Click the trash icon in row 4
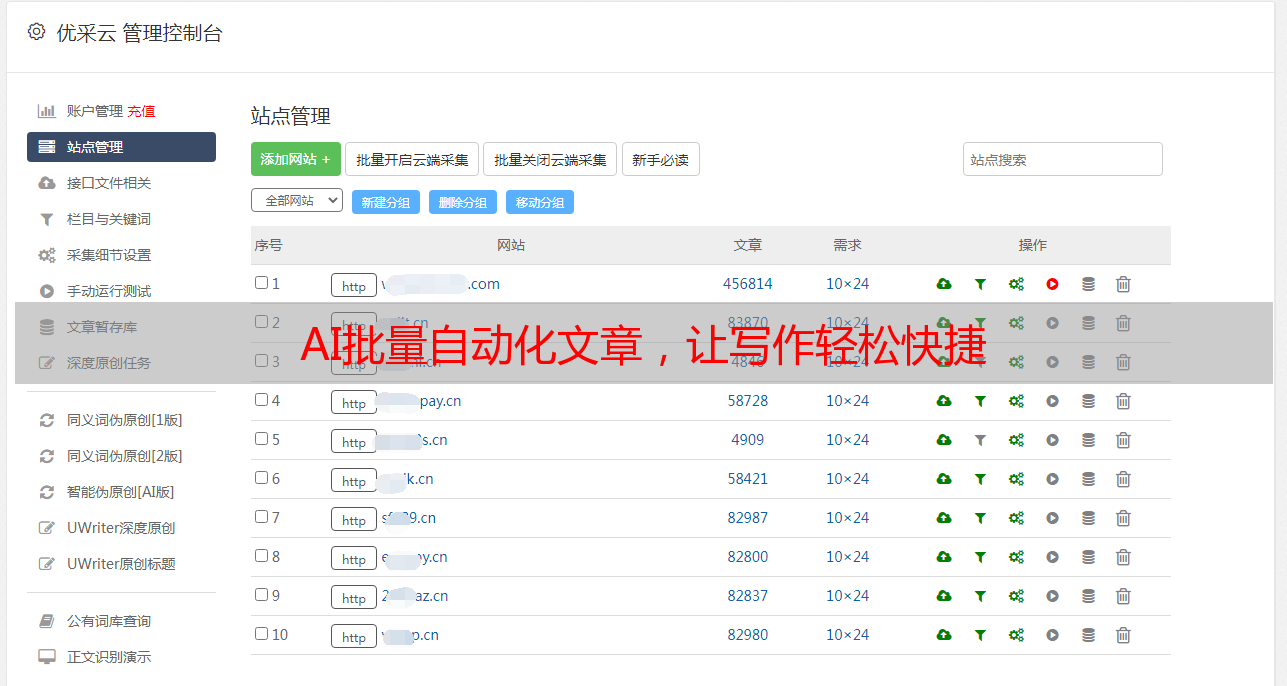The height and width of the screenshot is (686, 1287). (1123, 401)
